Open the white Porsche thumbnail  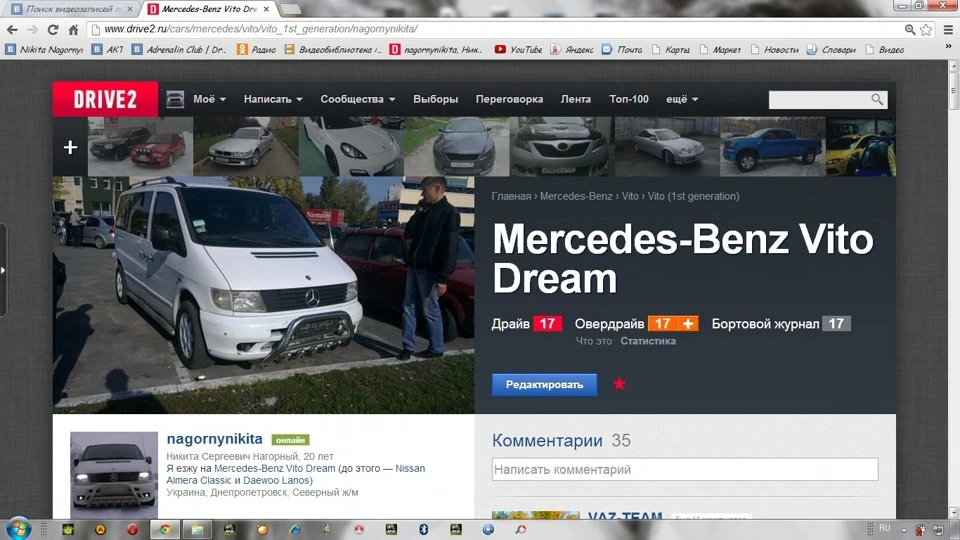point(351,147)
